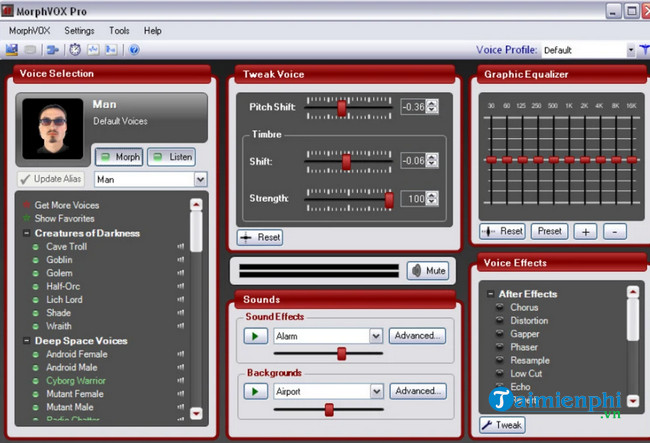Click the Alarm sound volume slider

click(x=342, y=353)
